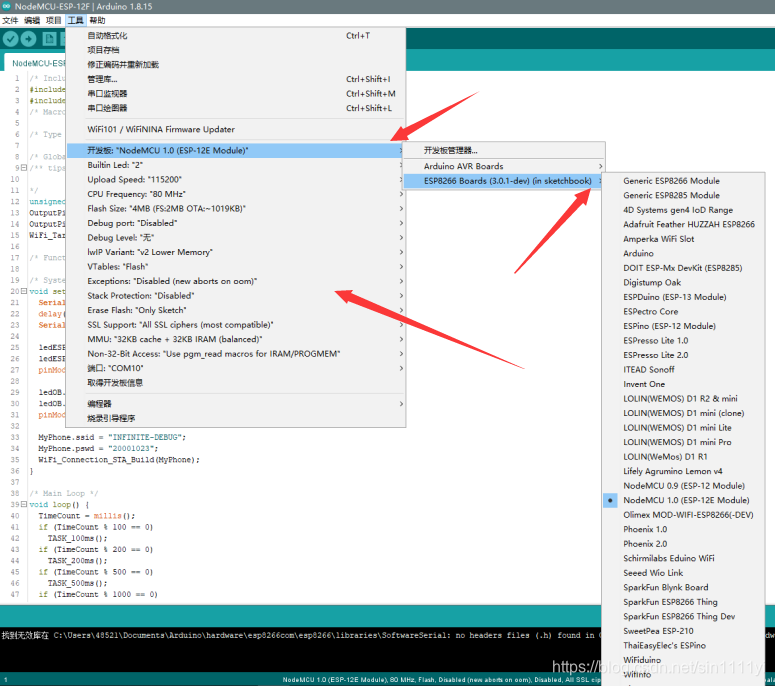Expand the Erase Flash "Only Sketch" submenu
This screenshot has width=775, height=686.
point(236,310)
